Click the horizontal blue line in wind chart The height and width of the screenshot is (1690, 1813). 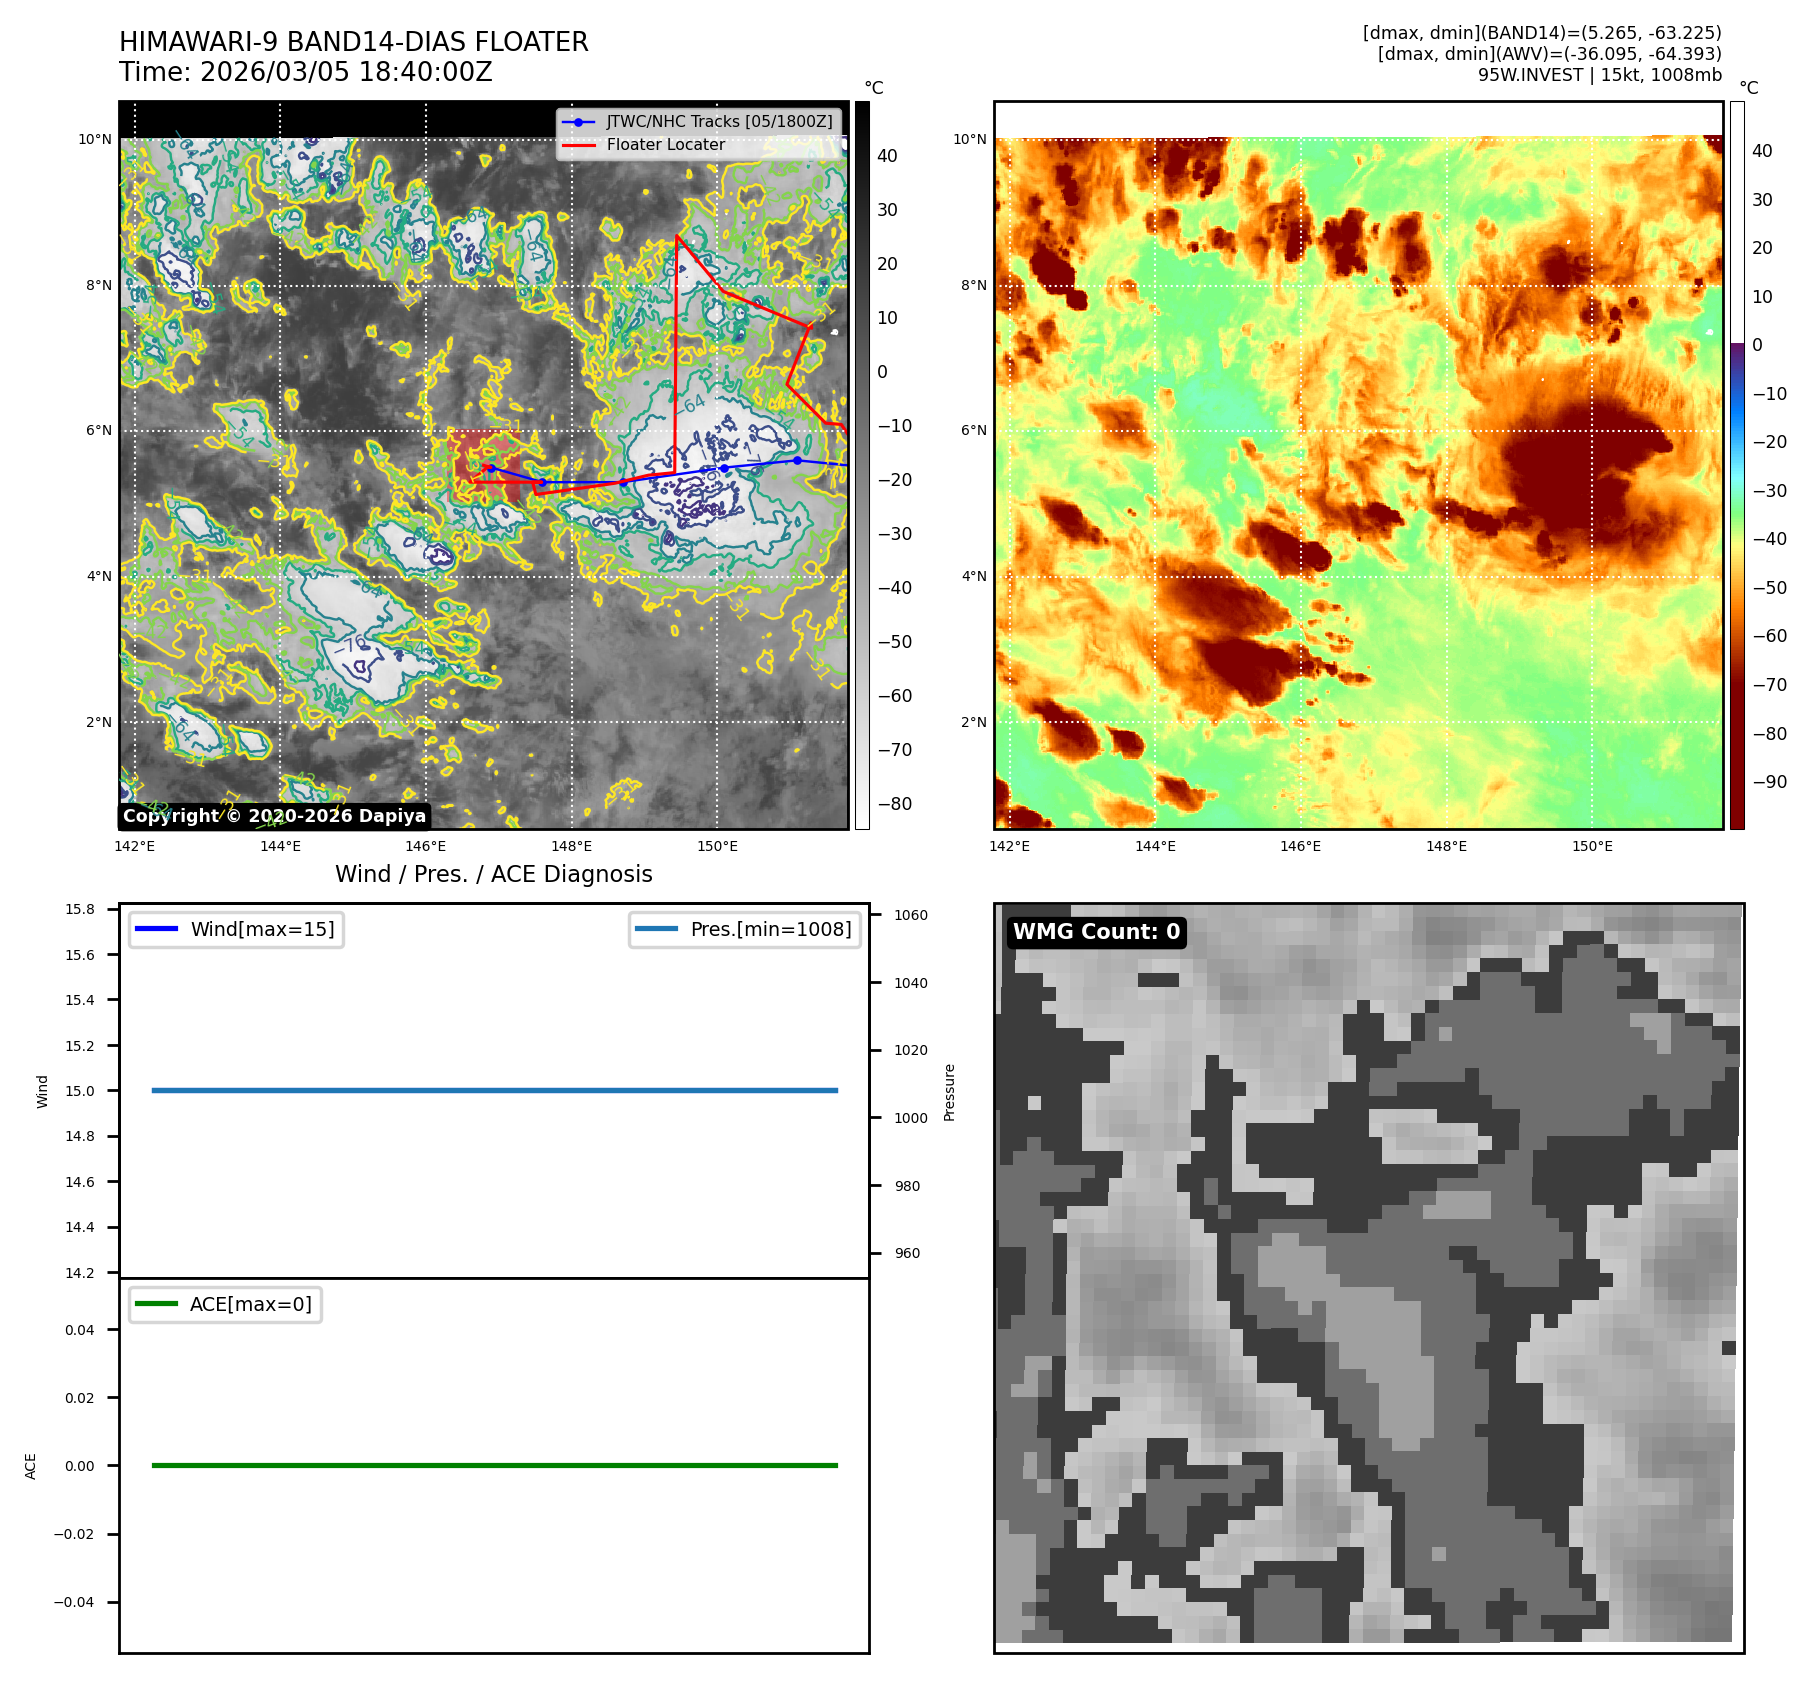[494, 1090]
